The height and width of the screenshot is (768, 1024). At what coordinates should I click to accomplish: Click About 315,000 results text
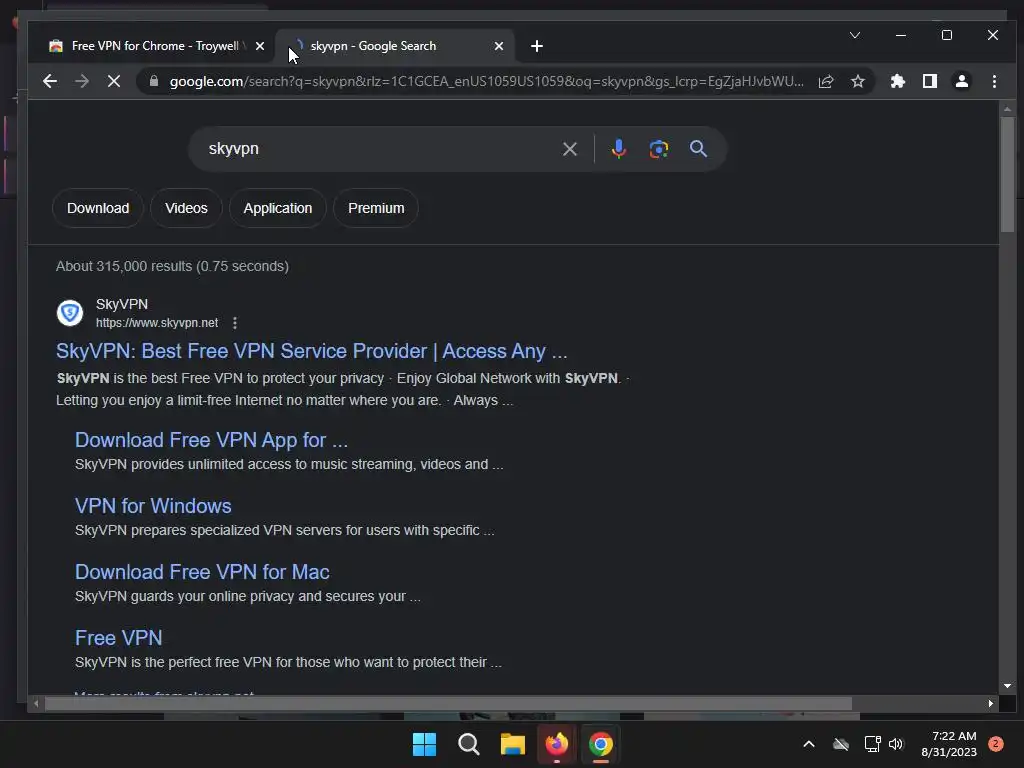click(x=172, y=266)
